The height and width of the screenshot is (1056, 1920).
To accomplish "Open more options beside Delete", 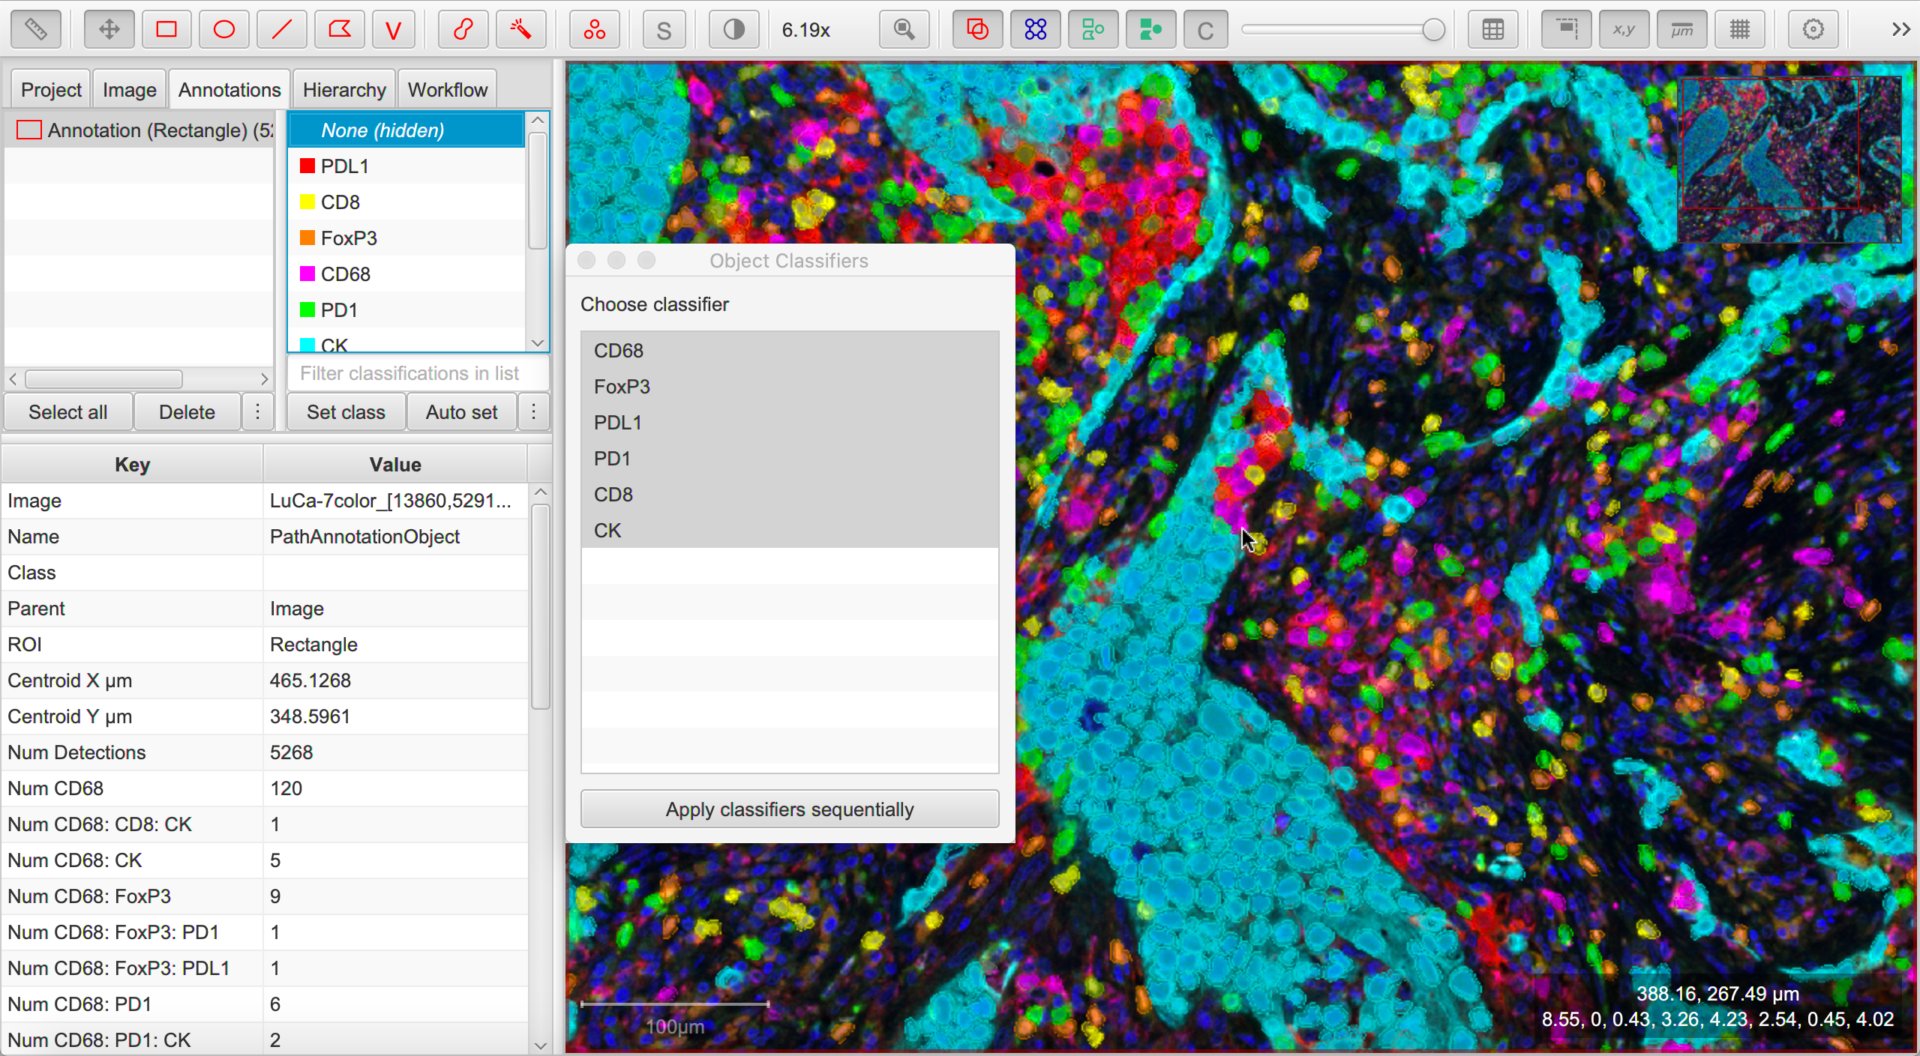I will pyautogui.click(x=258, y=412).
